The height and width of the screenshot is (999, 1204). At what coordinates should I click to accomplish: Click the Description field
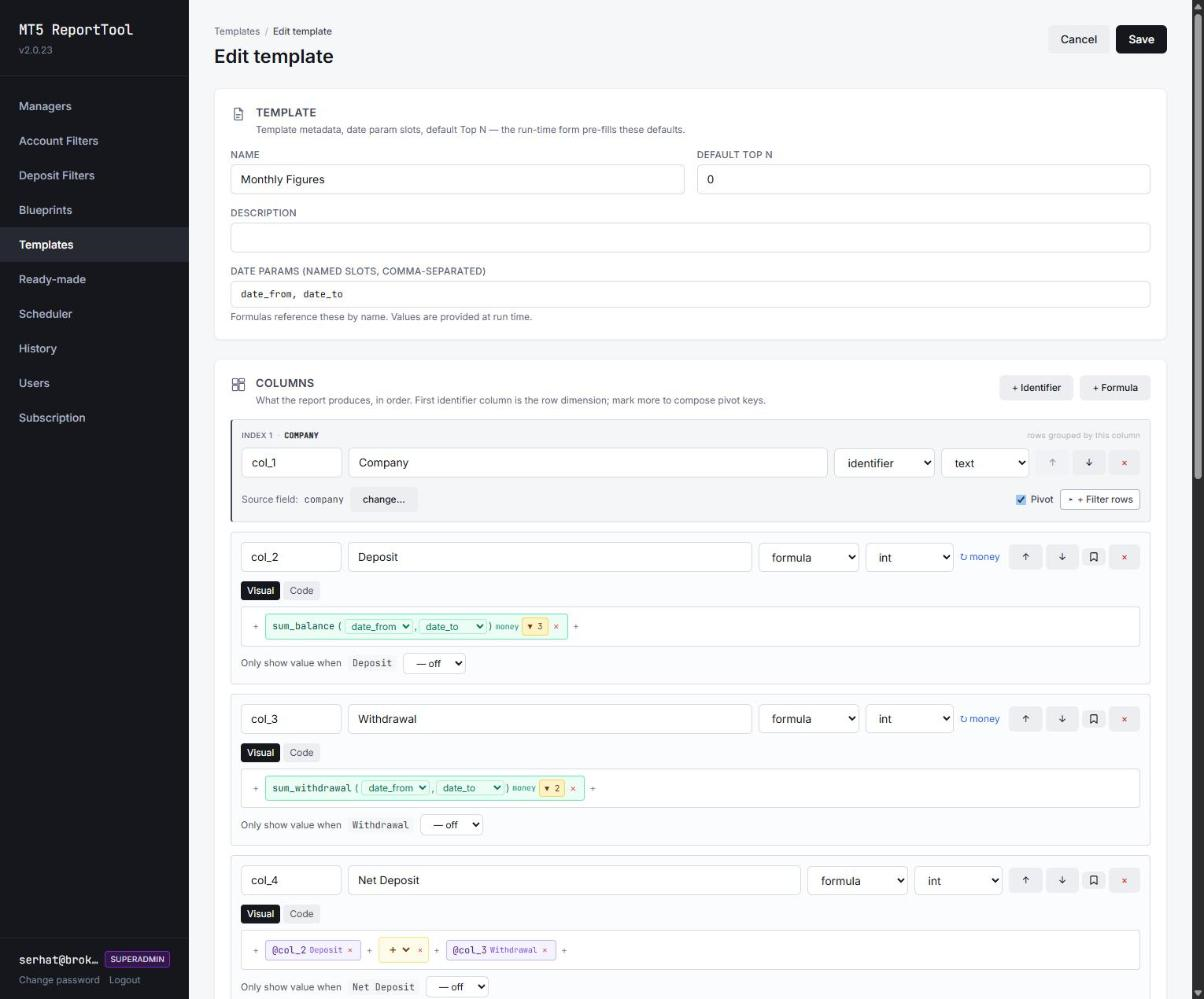pos(690,238)
